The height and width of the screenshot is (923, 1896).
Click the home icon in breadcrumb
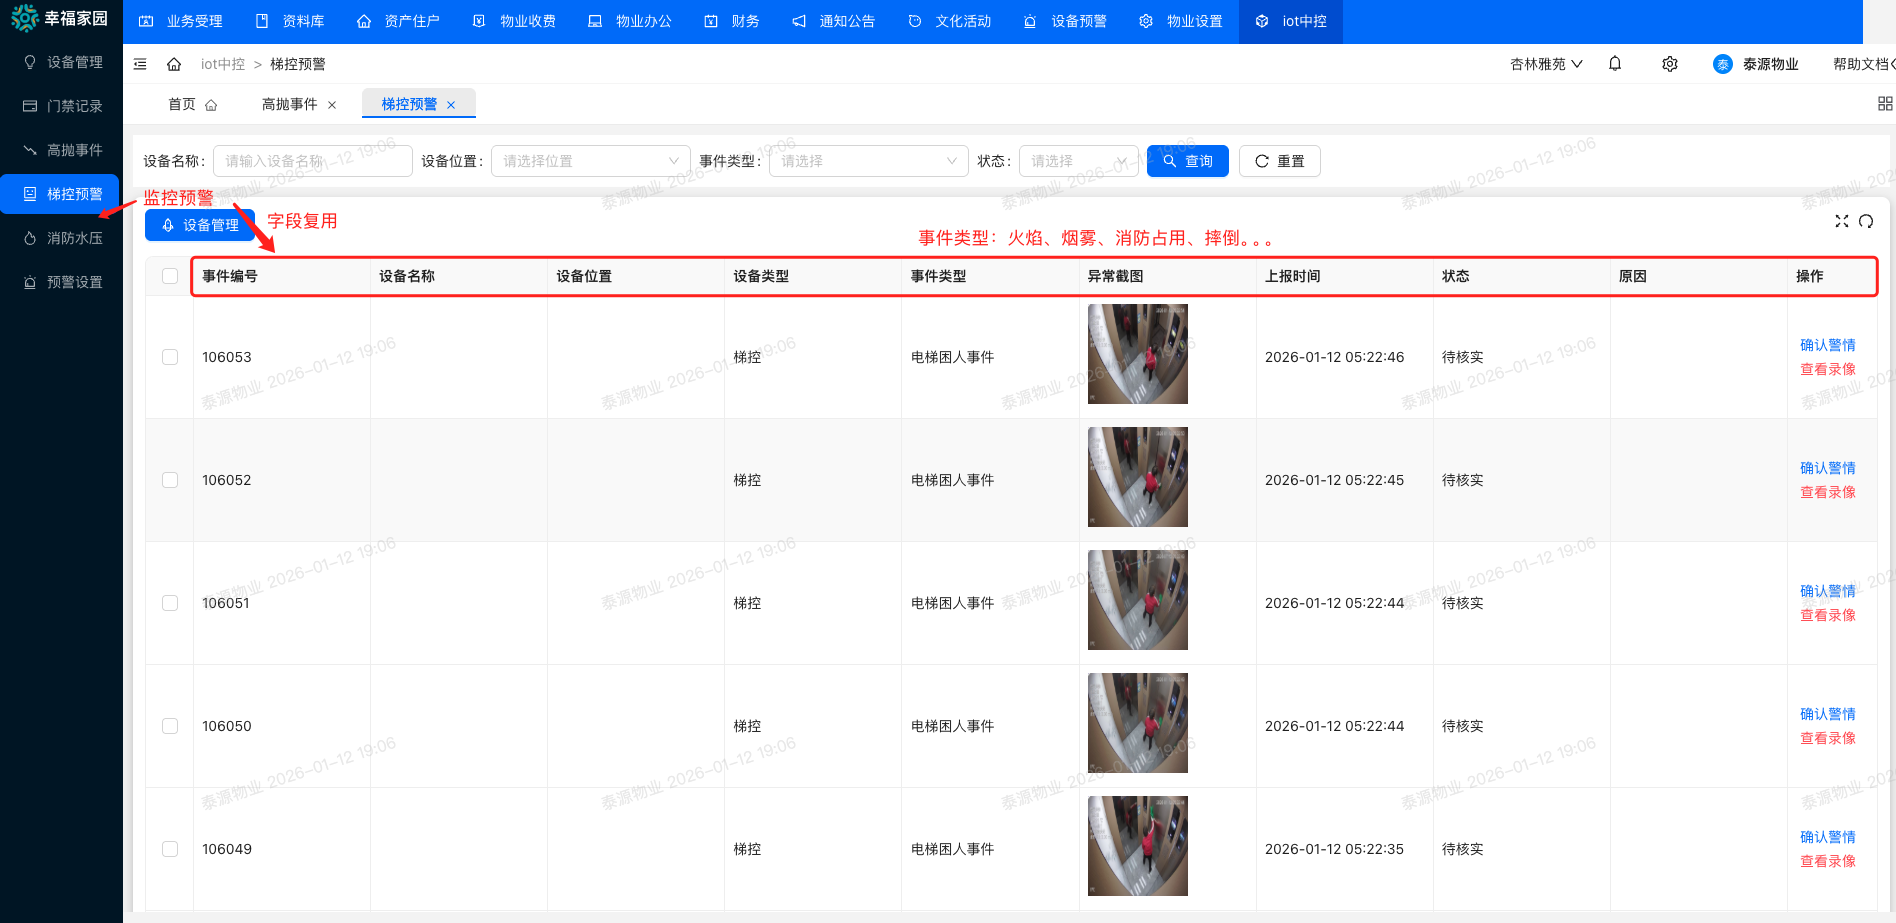tap(174, 64)
